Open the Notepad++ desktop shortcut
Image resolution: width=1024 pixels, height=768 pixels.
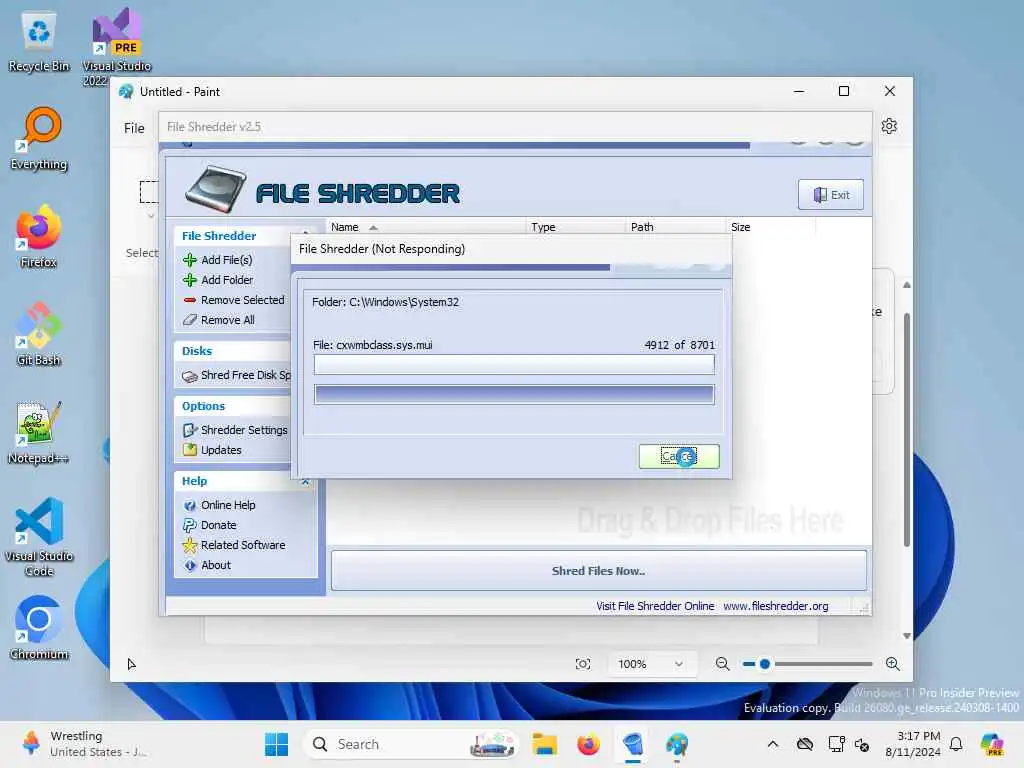(x=39, y=432)
